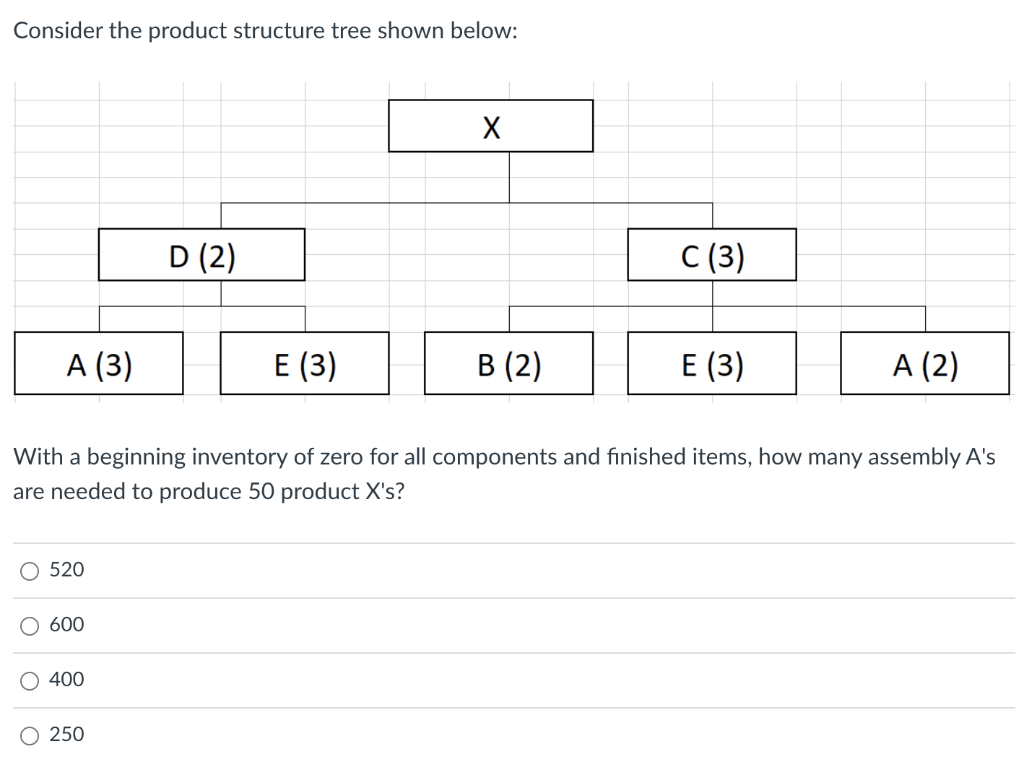Click the radio circle beside 250

click(29, 734)
